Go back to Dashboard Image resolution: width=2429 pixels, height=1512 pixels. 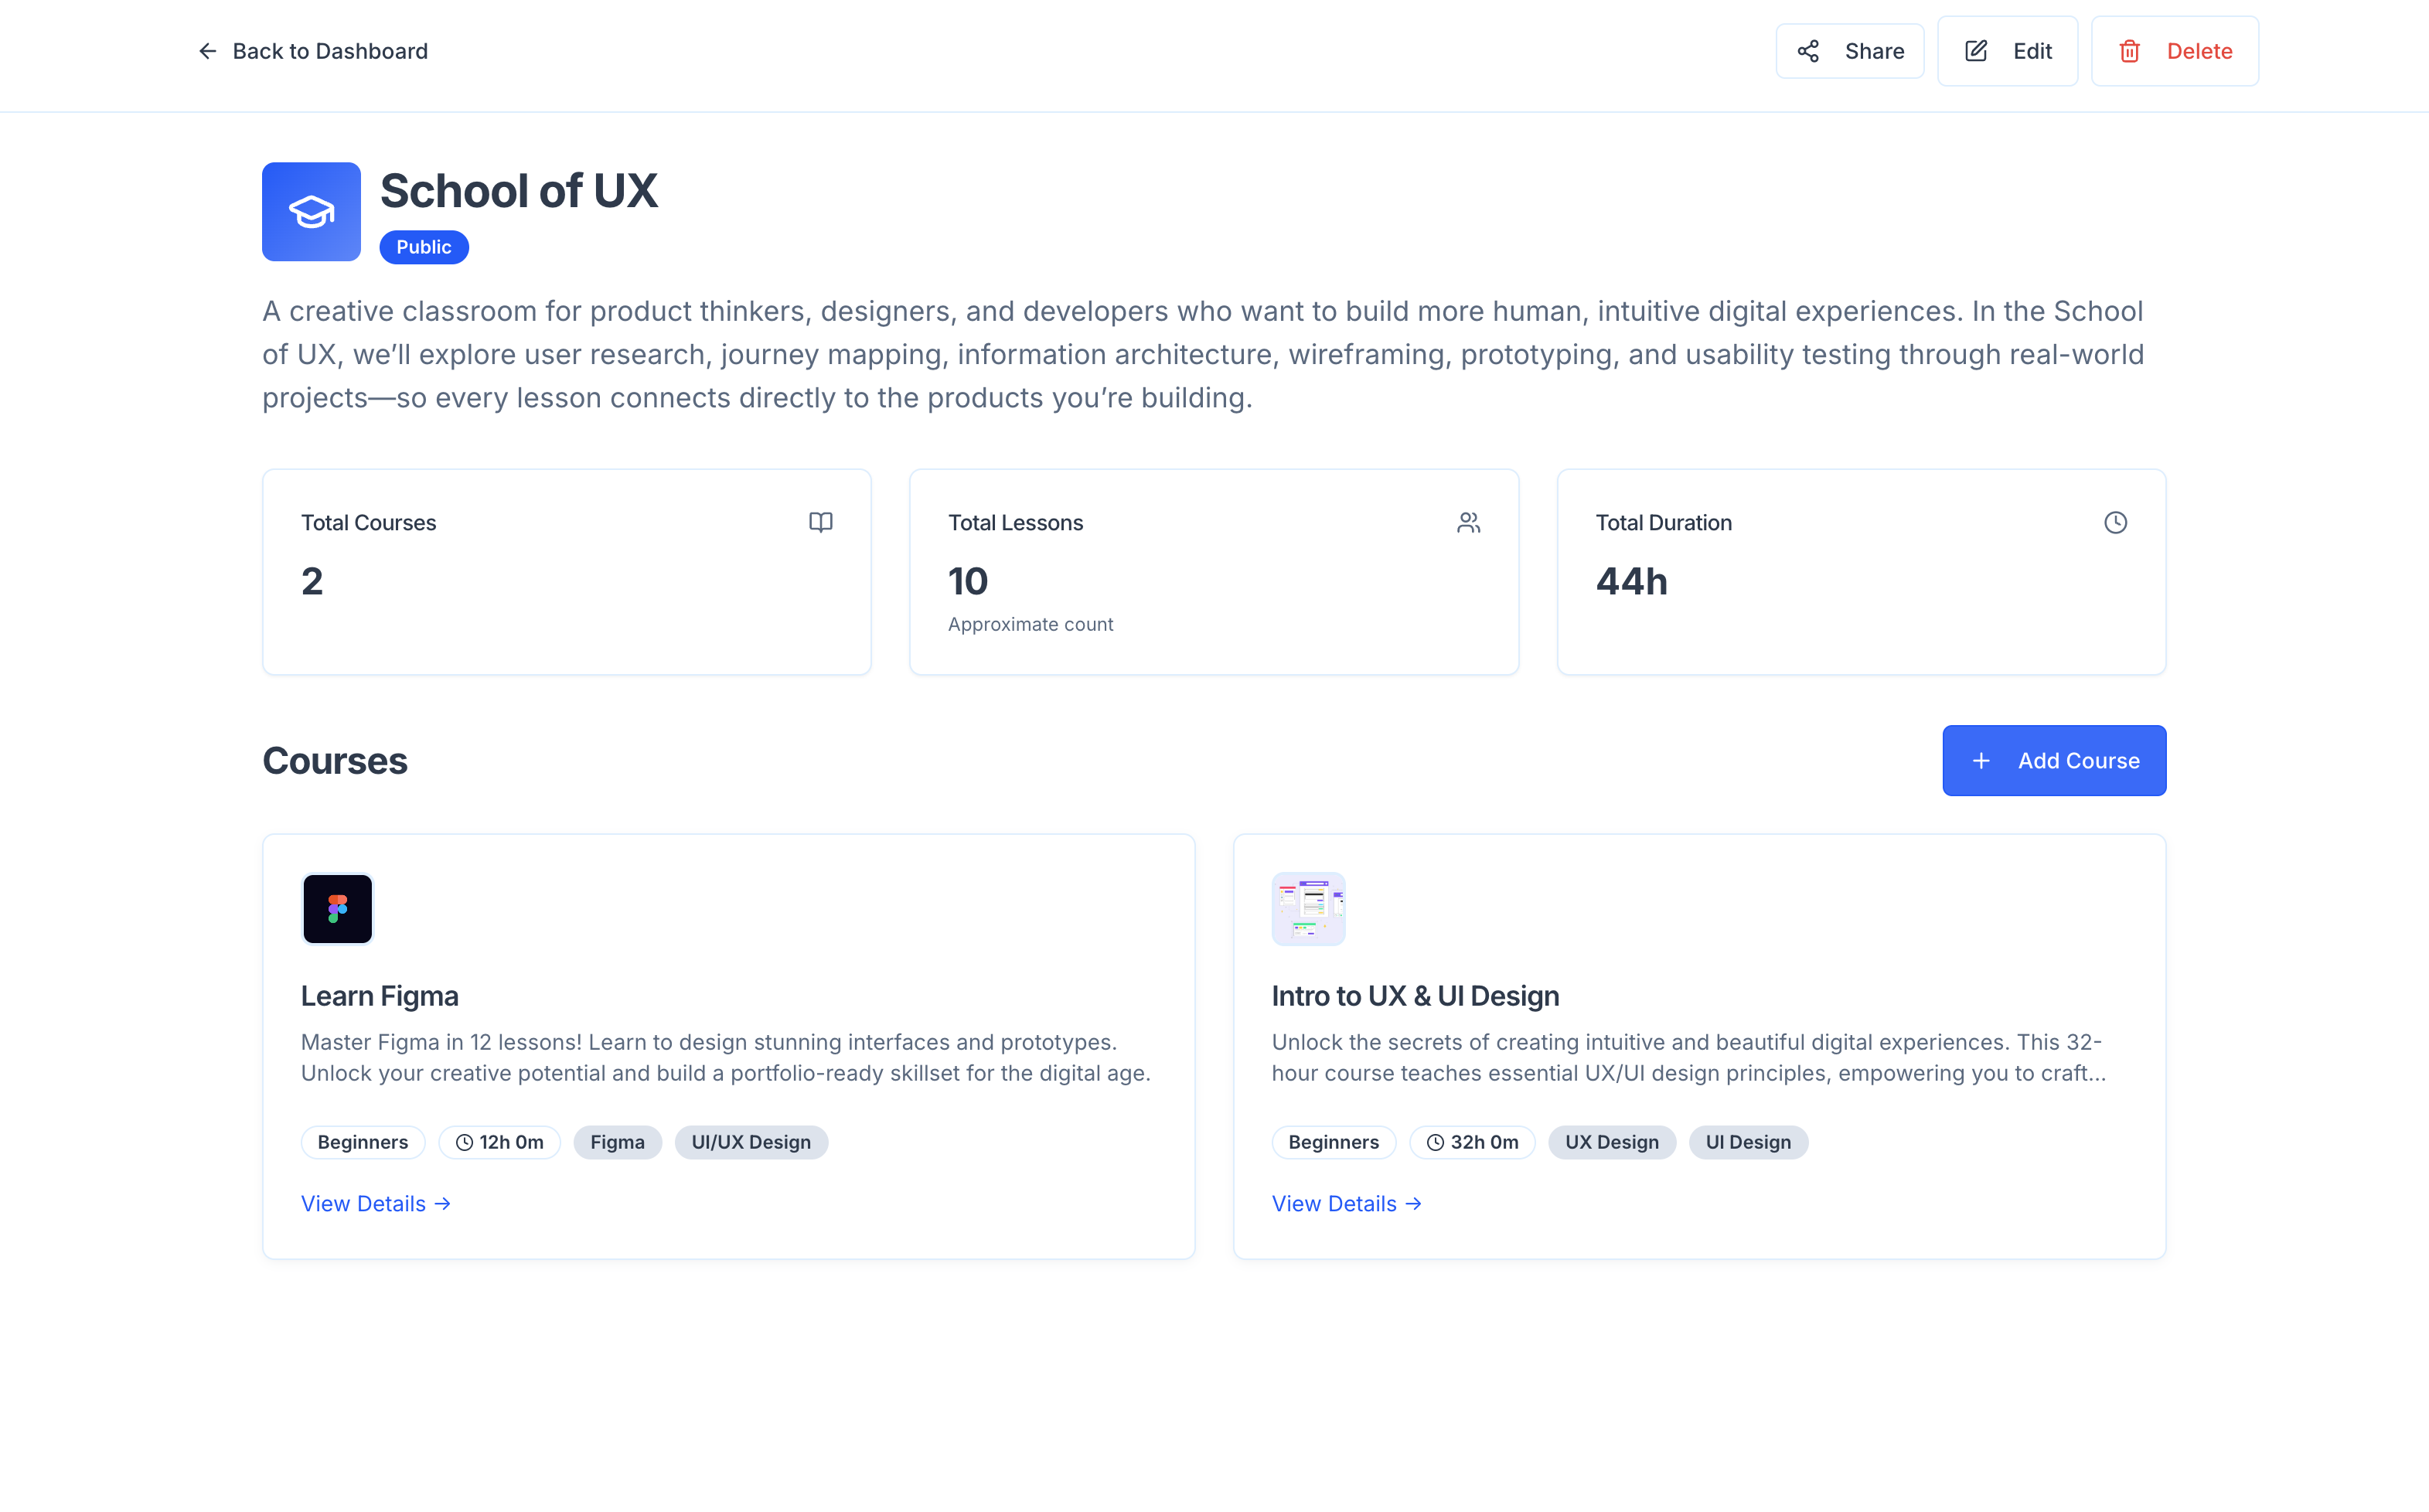pos(329,51)
